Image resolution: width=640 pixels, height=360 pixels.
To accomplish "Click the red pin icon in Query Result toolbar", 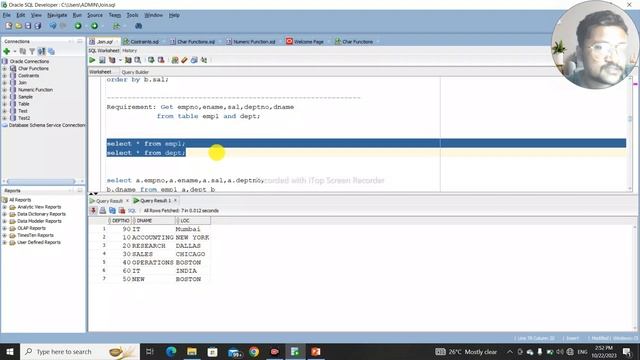I will pos(93,211).
